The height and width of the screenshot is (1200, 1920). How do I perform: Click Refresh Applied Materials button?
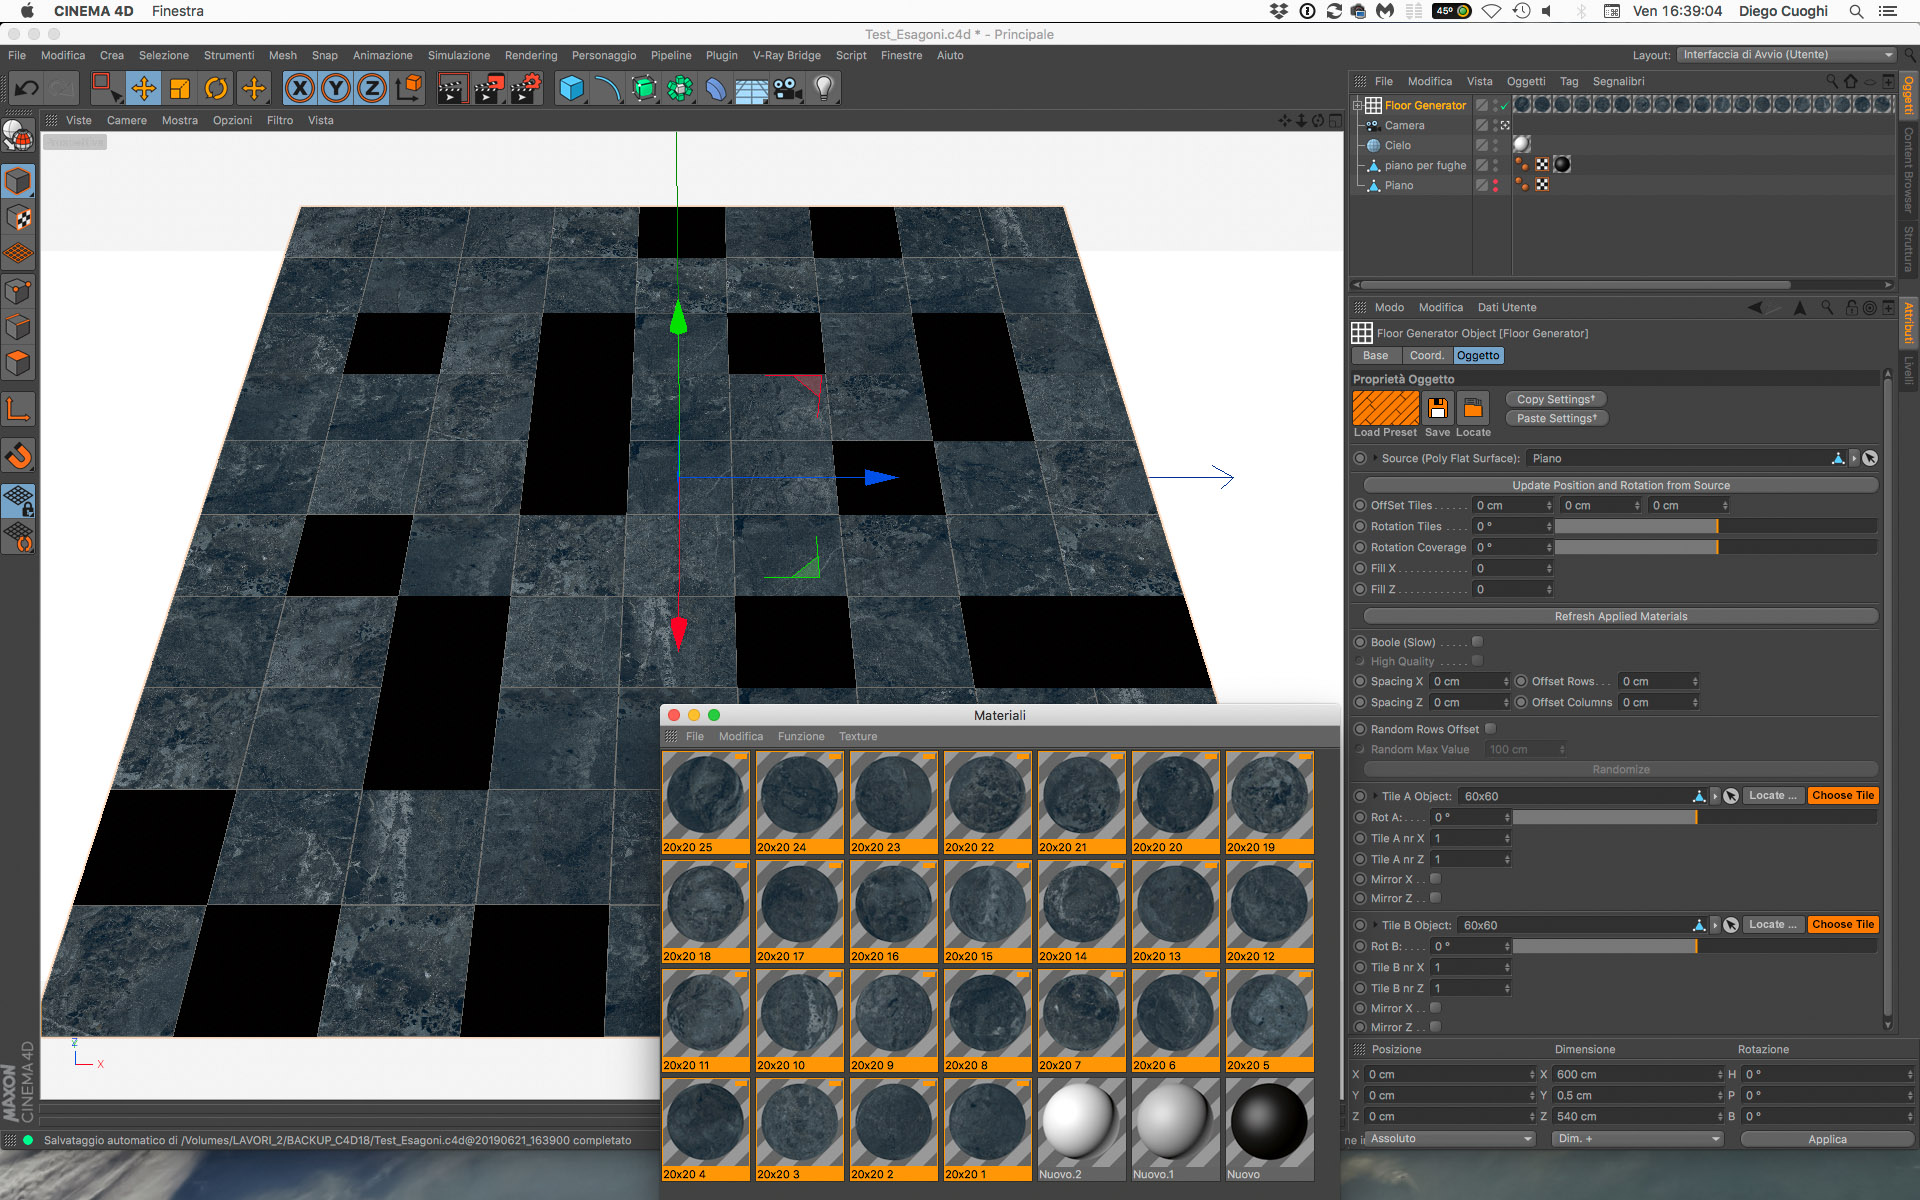(1620, 617)
